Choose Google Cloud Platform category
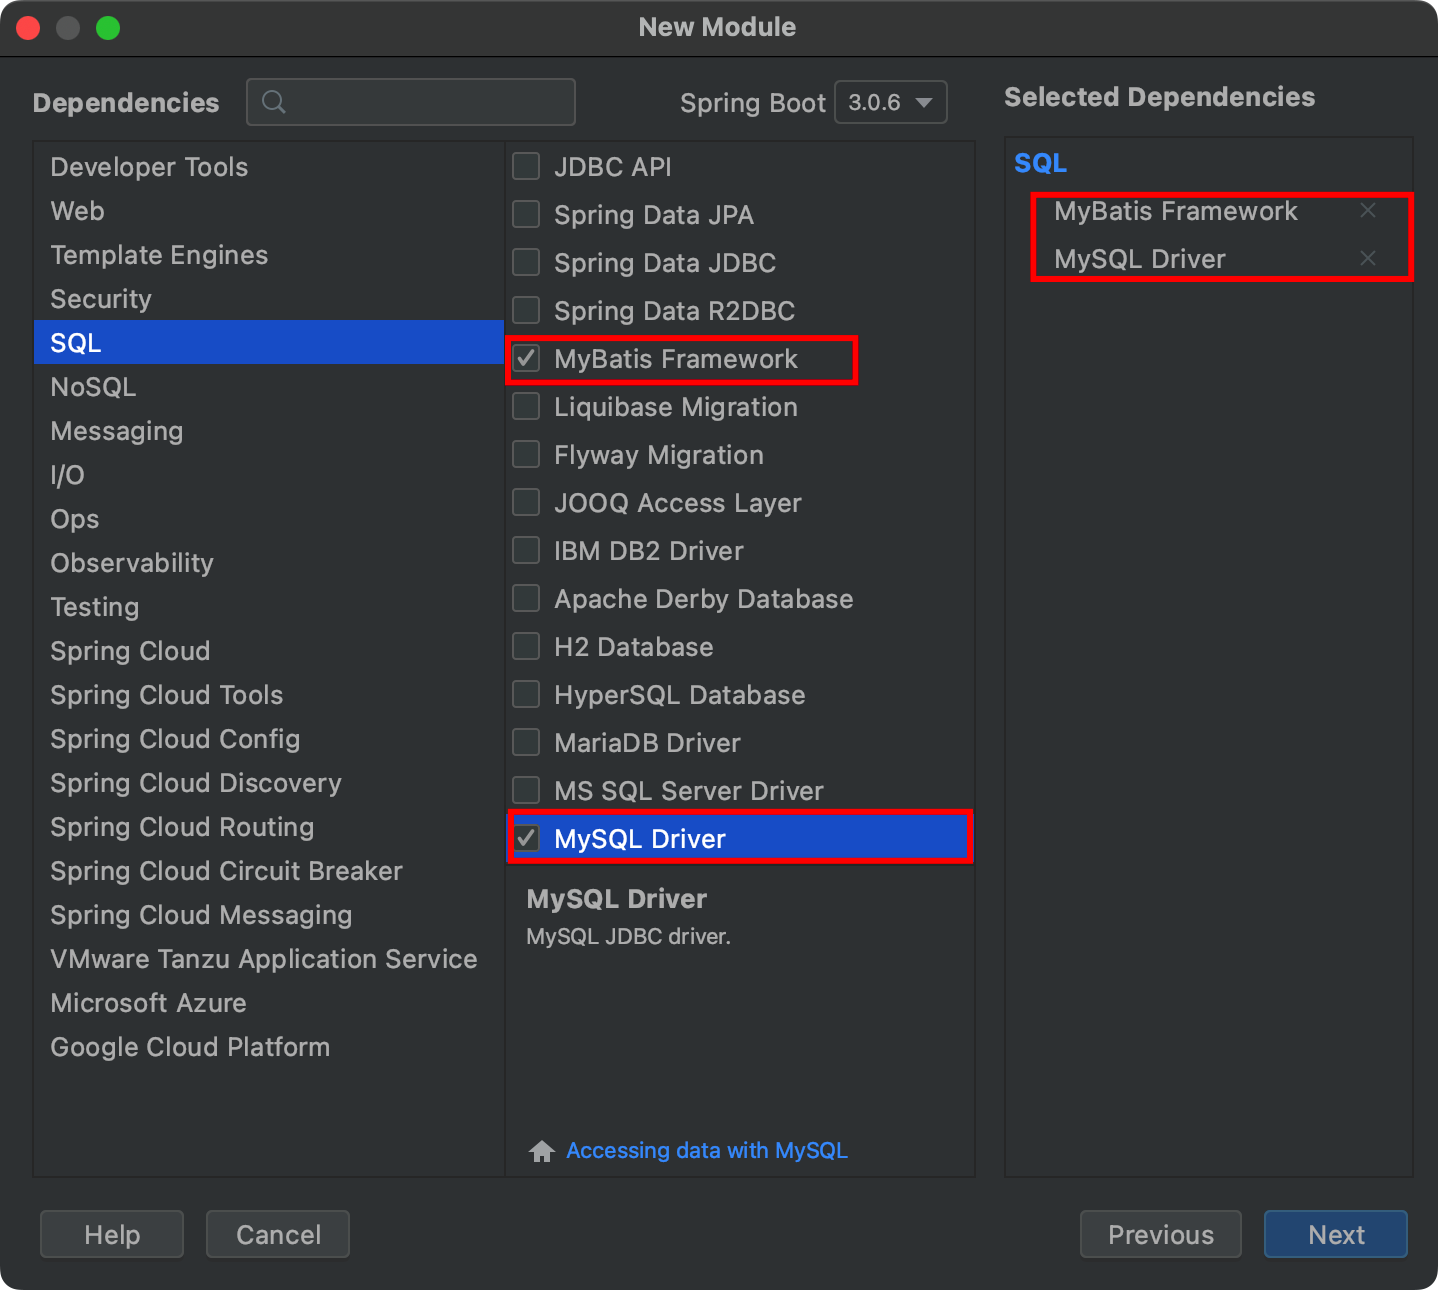 [268, 1047]
